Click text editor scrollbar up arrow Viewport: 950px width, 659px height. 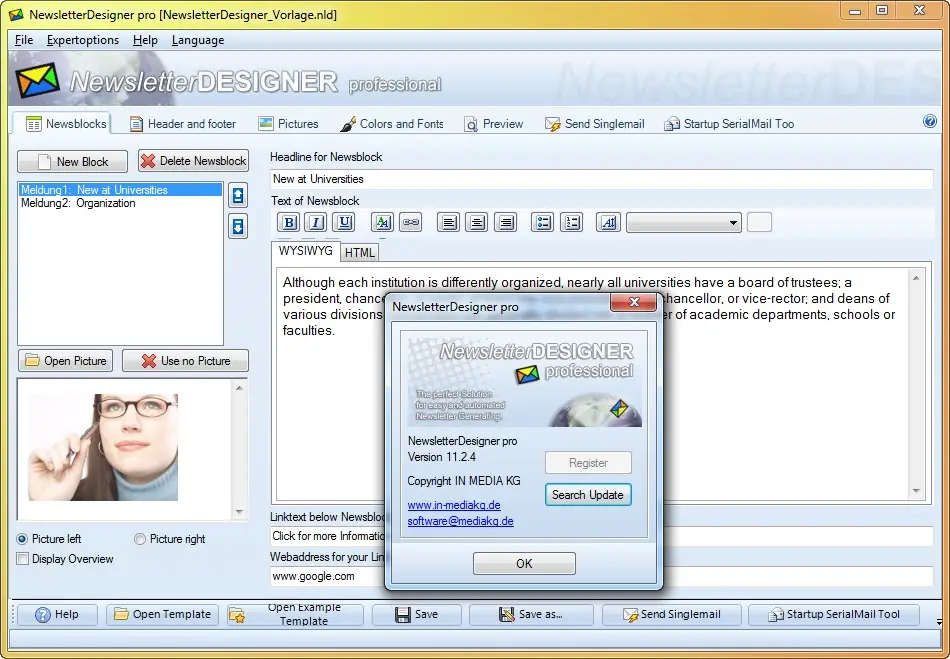tap(916, 278)
